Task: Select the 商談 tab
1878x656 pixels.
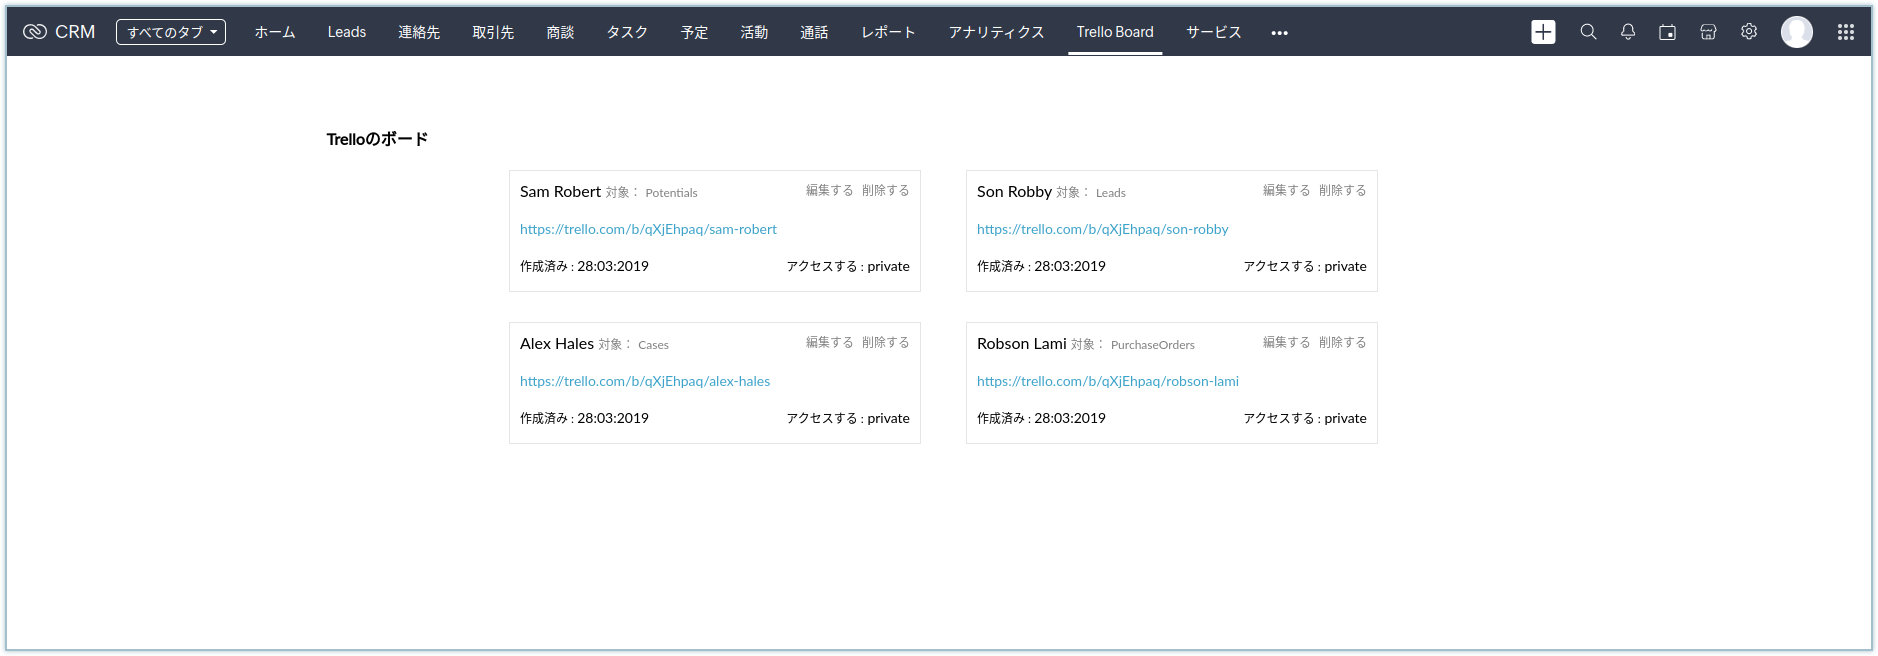Action: [x=560, y=32]
